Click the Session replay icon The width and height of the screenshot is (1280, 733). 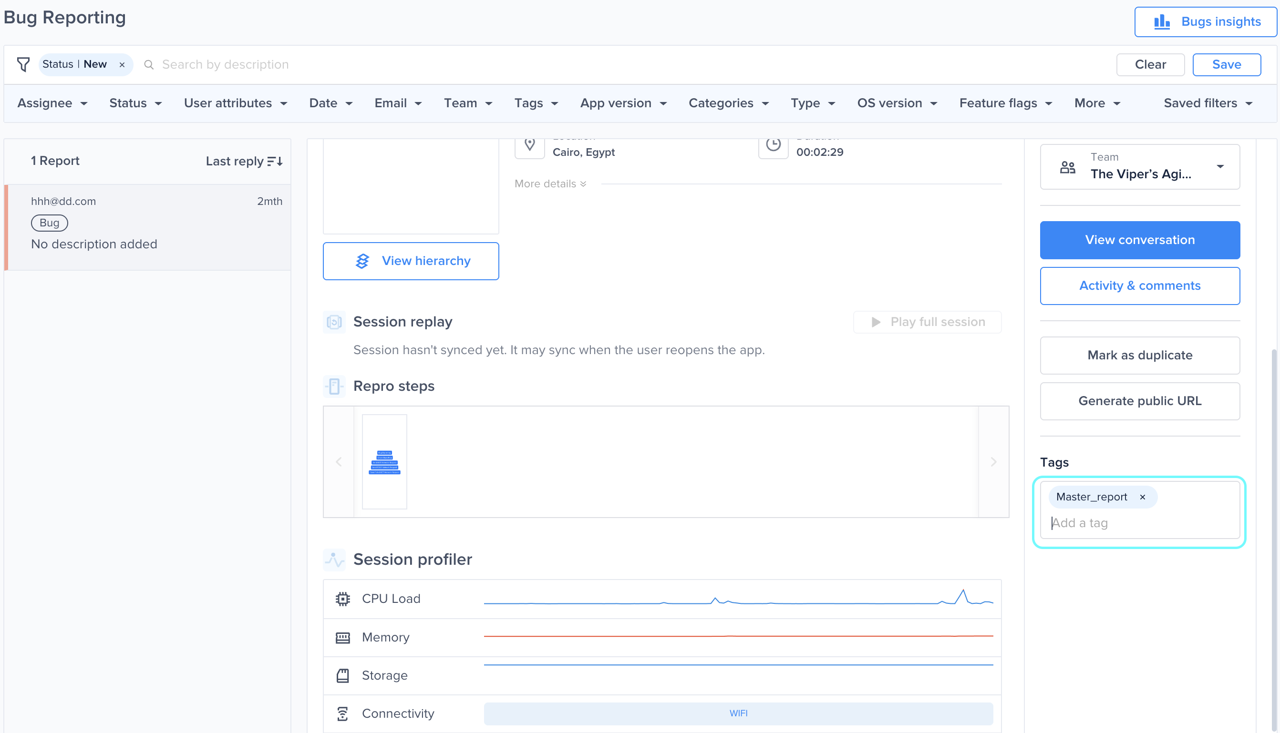[334, 322]
